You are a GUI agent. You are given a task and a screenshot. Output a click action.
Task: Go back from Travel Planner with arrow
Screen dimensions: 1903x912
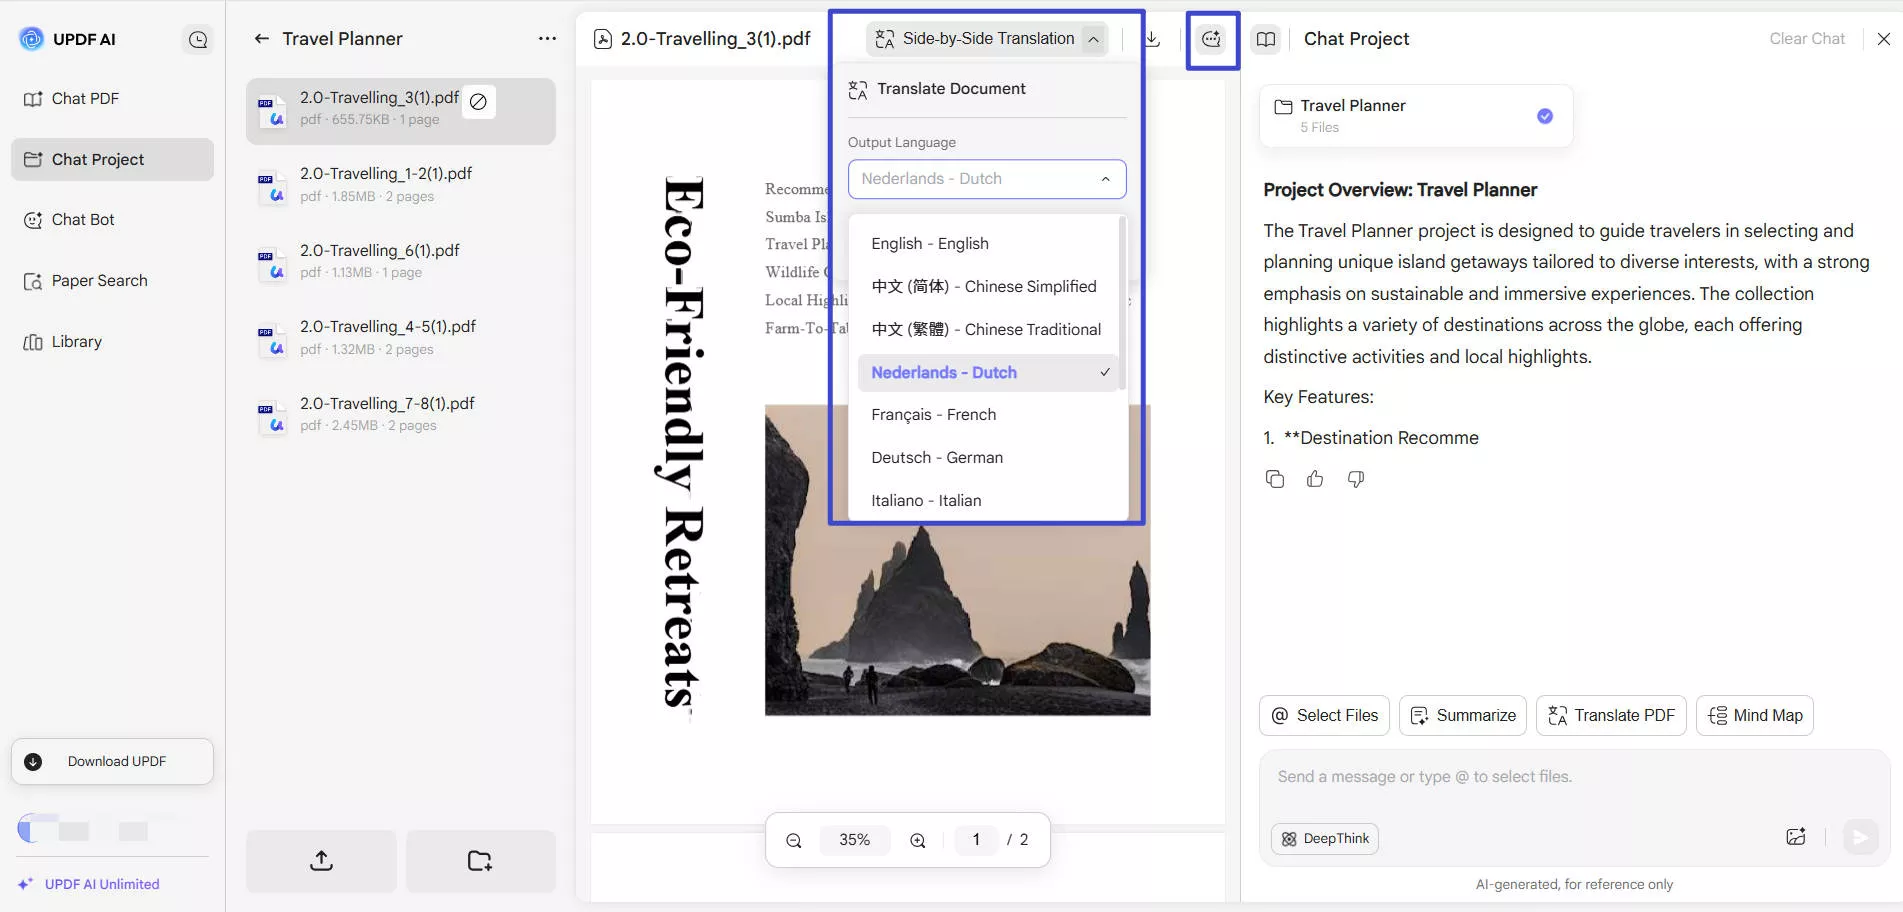click(x=262, y=39)
